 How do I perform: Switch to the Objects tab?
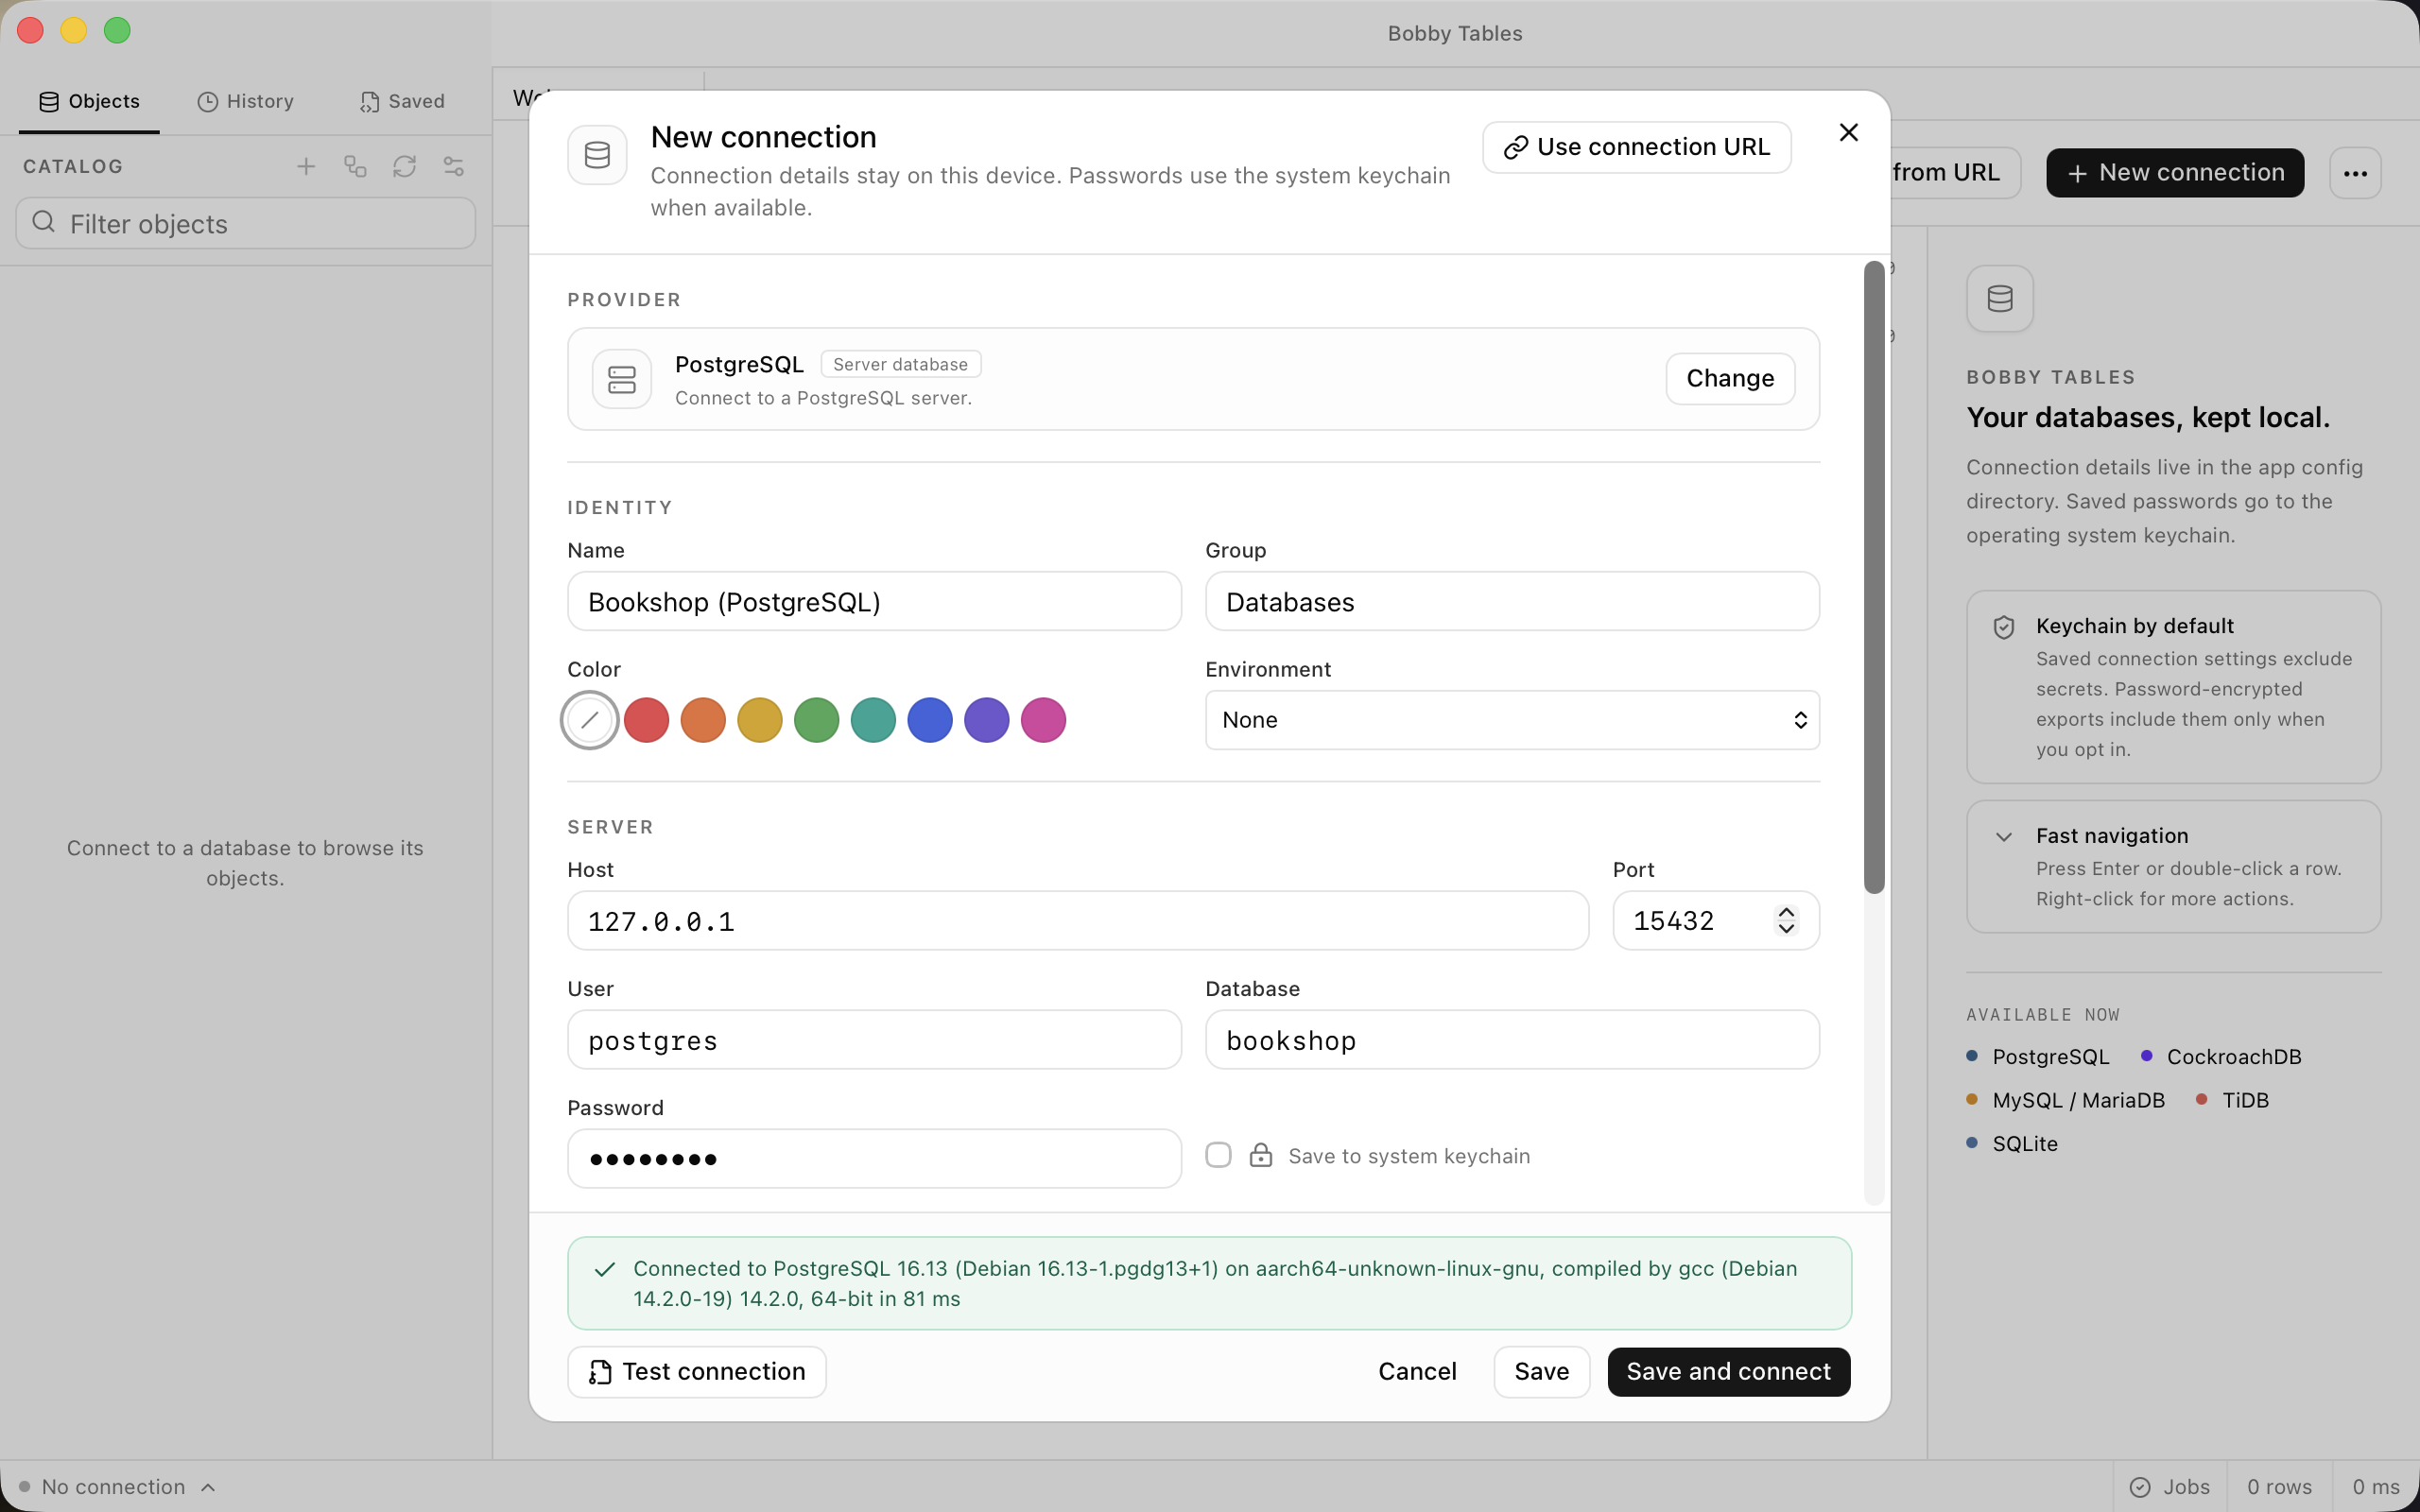89,101
